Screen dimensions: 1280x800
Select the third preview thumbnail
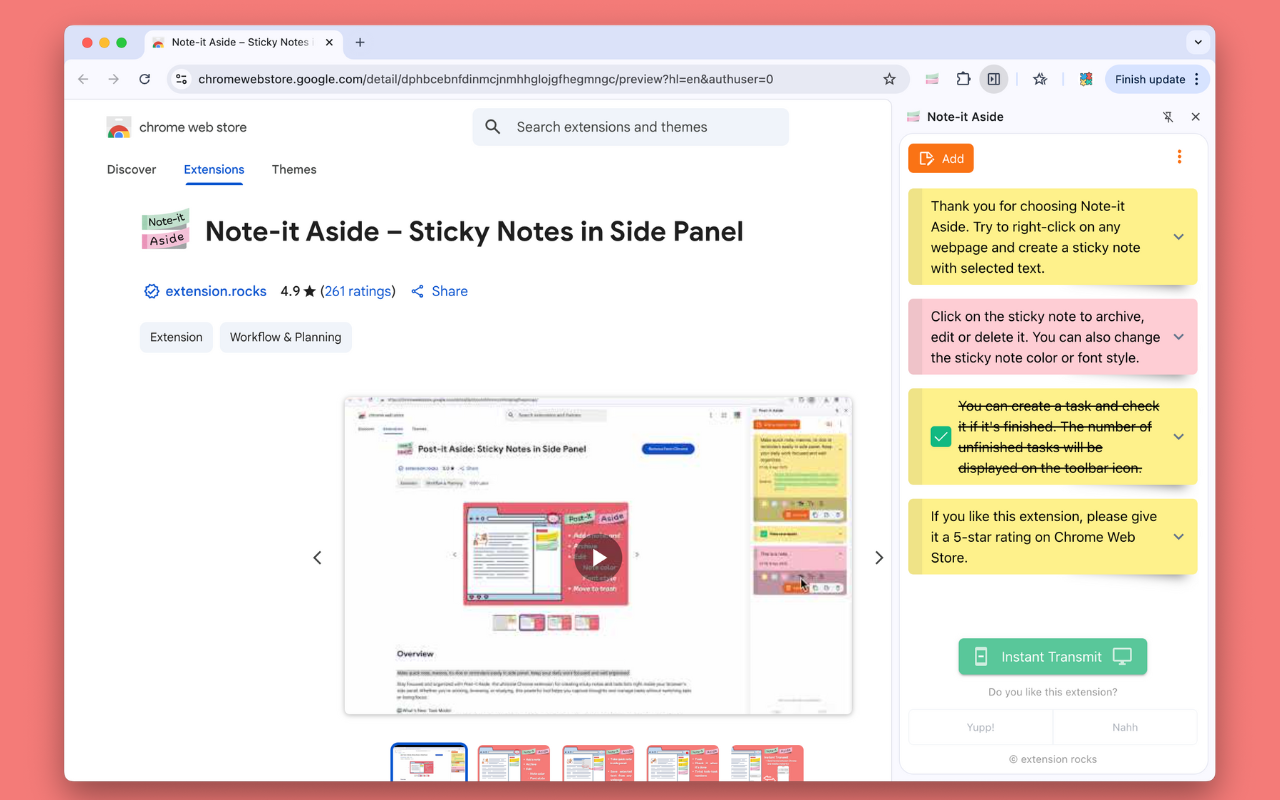[x=598, y=763]
